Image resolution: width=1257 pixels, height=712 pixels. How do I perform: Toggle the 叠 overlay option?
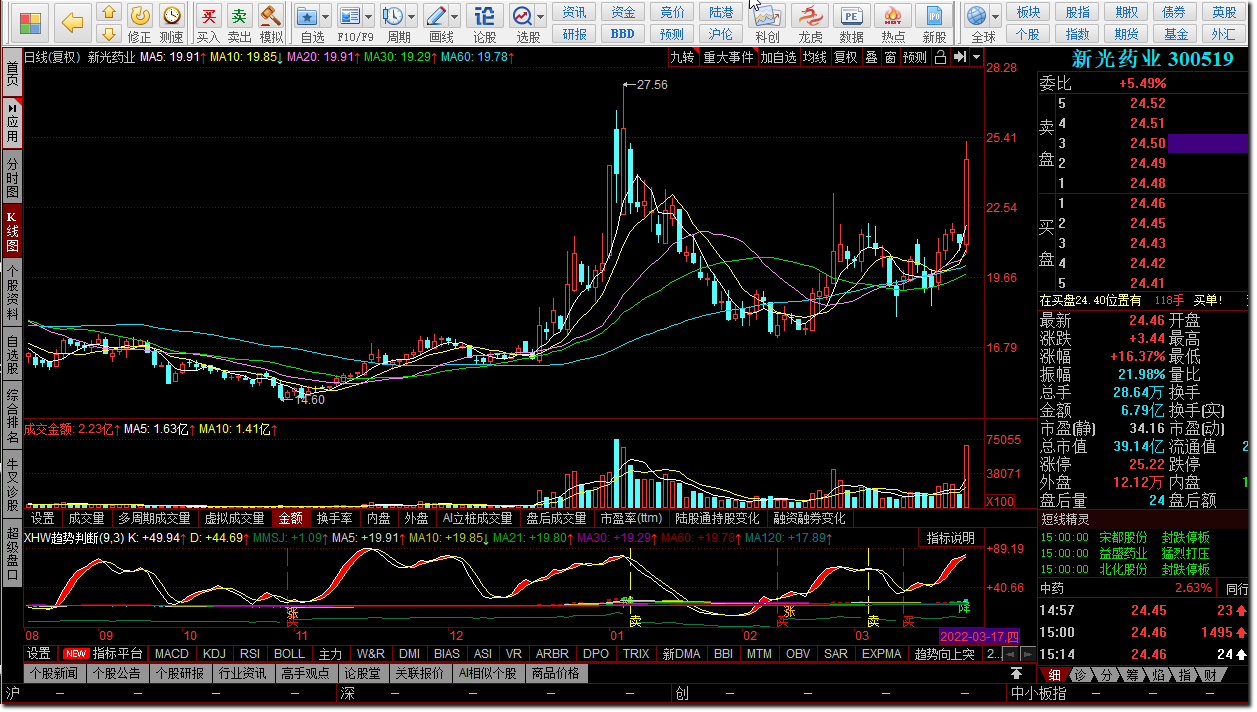(x=871, y=57)
